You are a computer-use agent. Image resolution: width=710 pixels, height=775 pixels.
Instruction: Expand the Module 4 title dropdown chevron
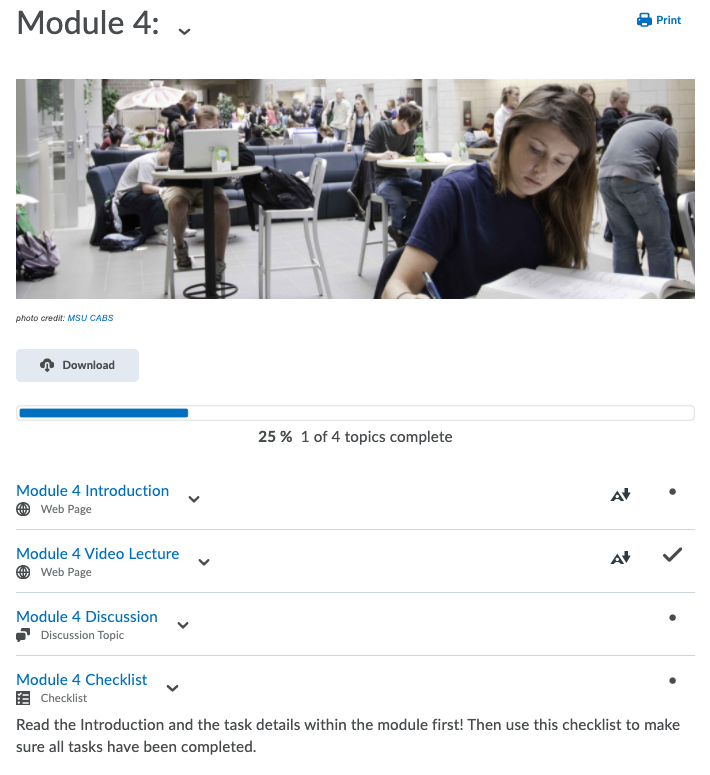click(x=184, y=32)
